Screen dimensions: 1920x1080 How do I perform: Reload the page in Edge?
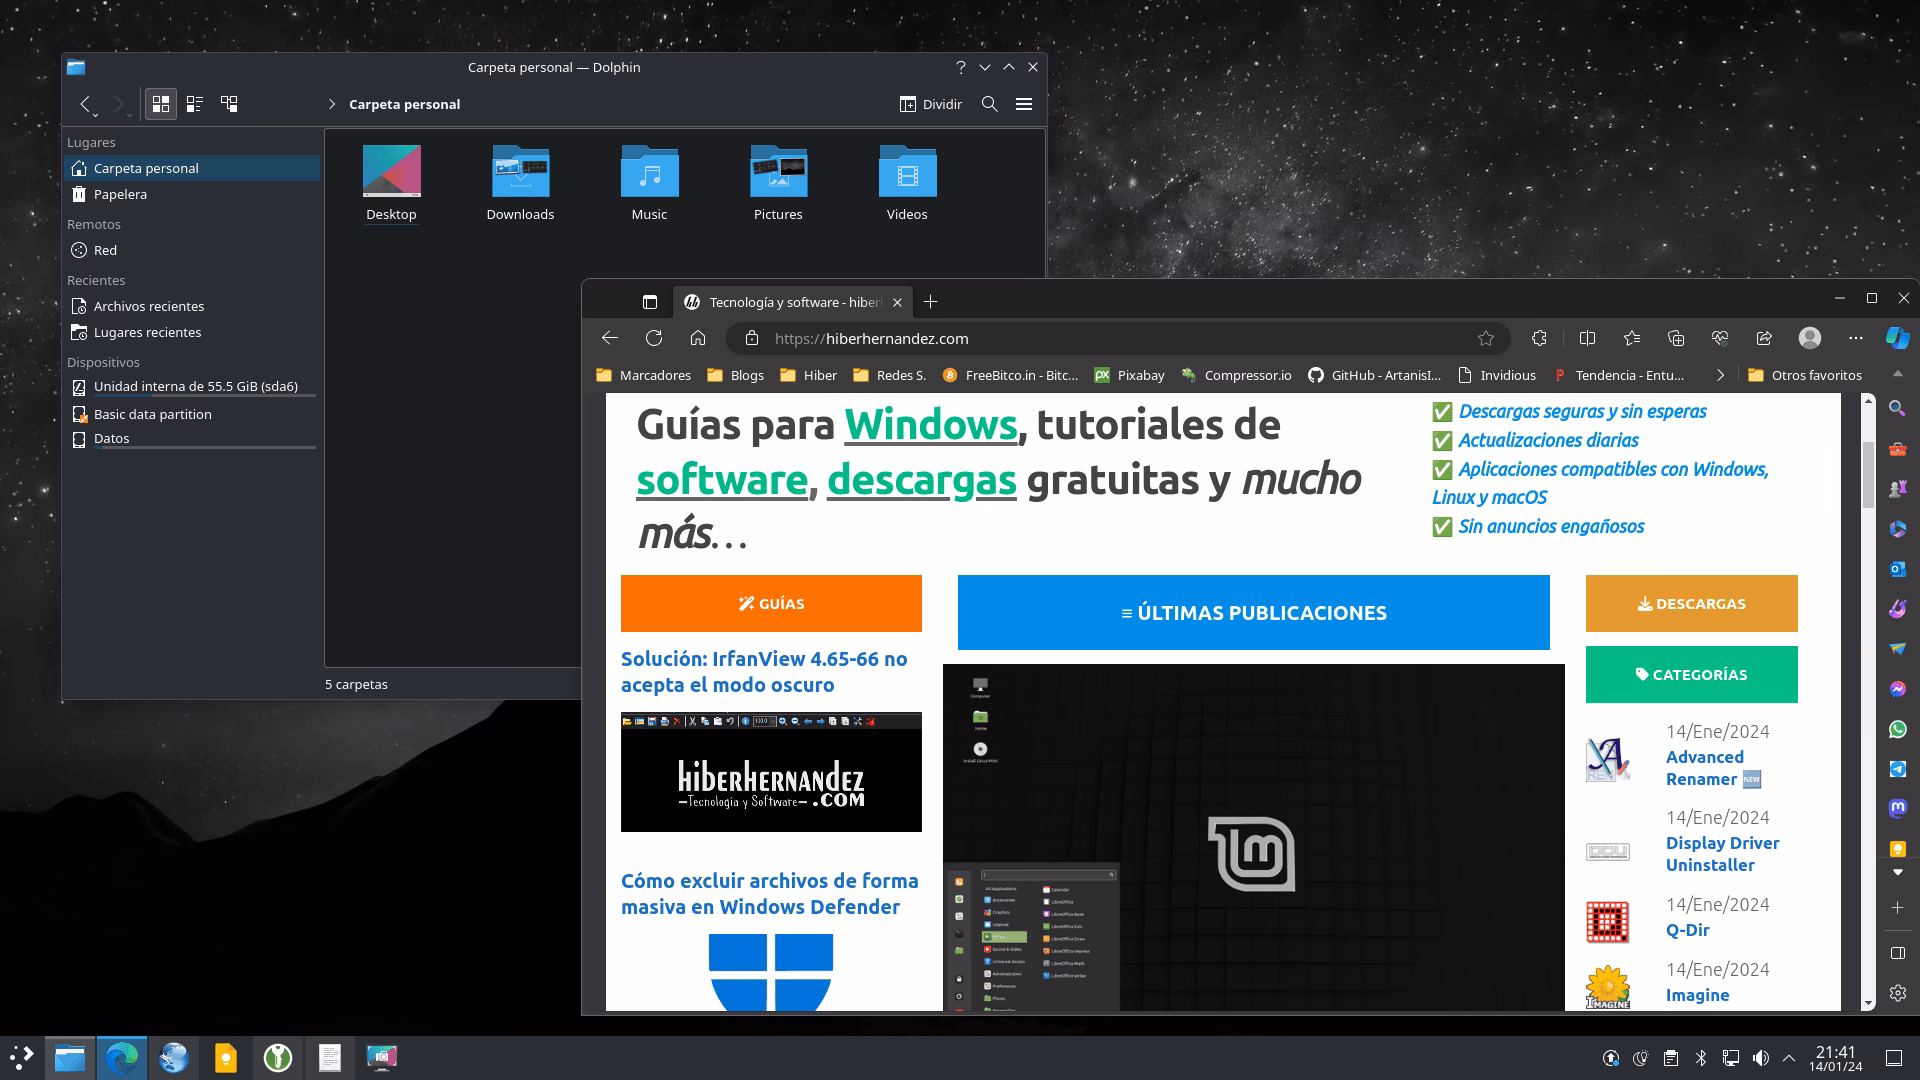(x=654, y=338)
